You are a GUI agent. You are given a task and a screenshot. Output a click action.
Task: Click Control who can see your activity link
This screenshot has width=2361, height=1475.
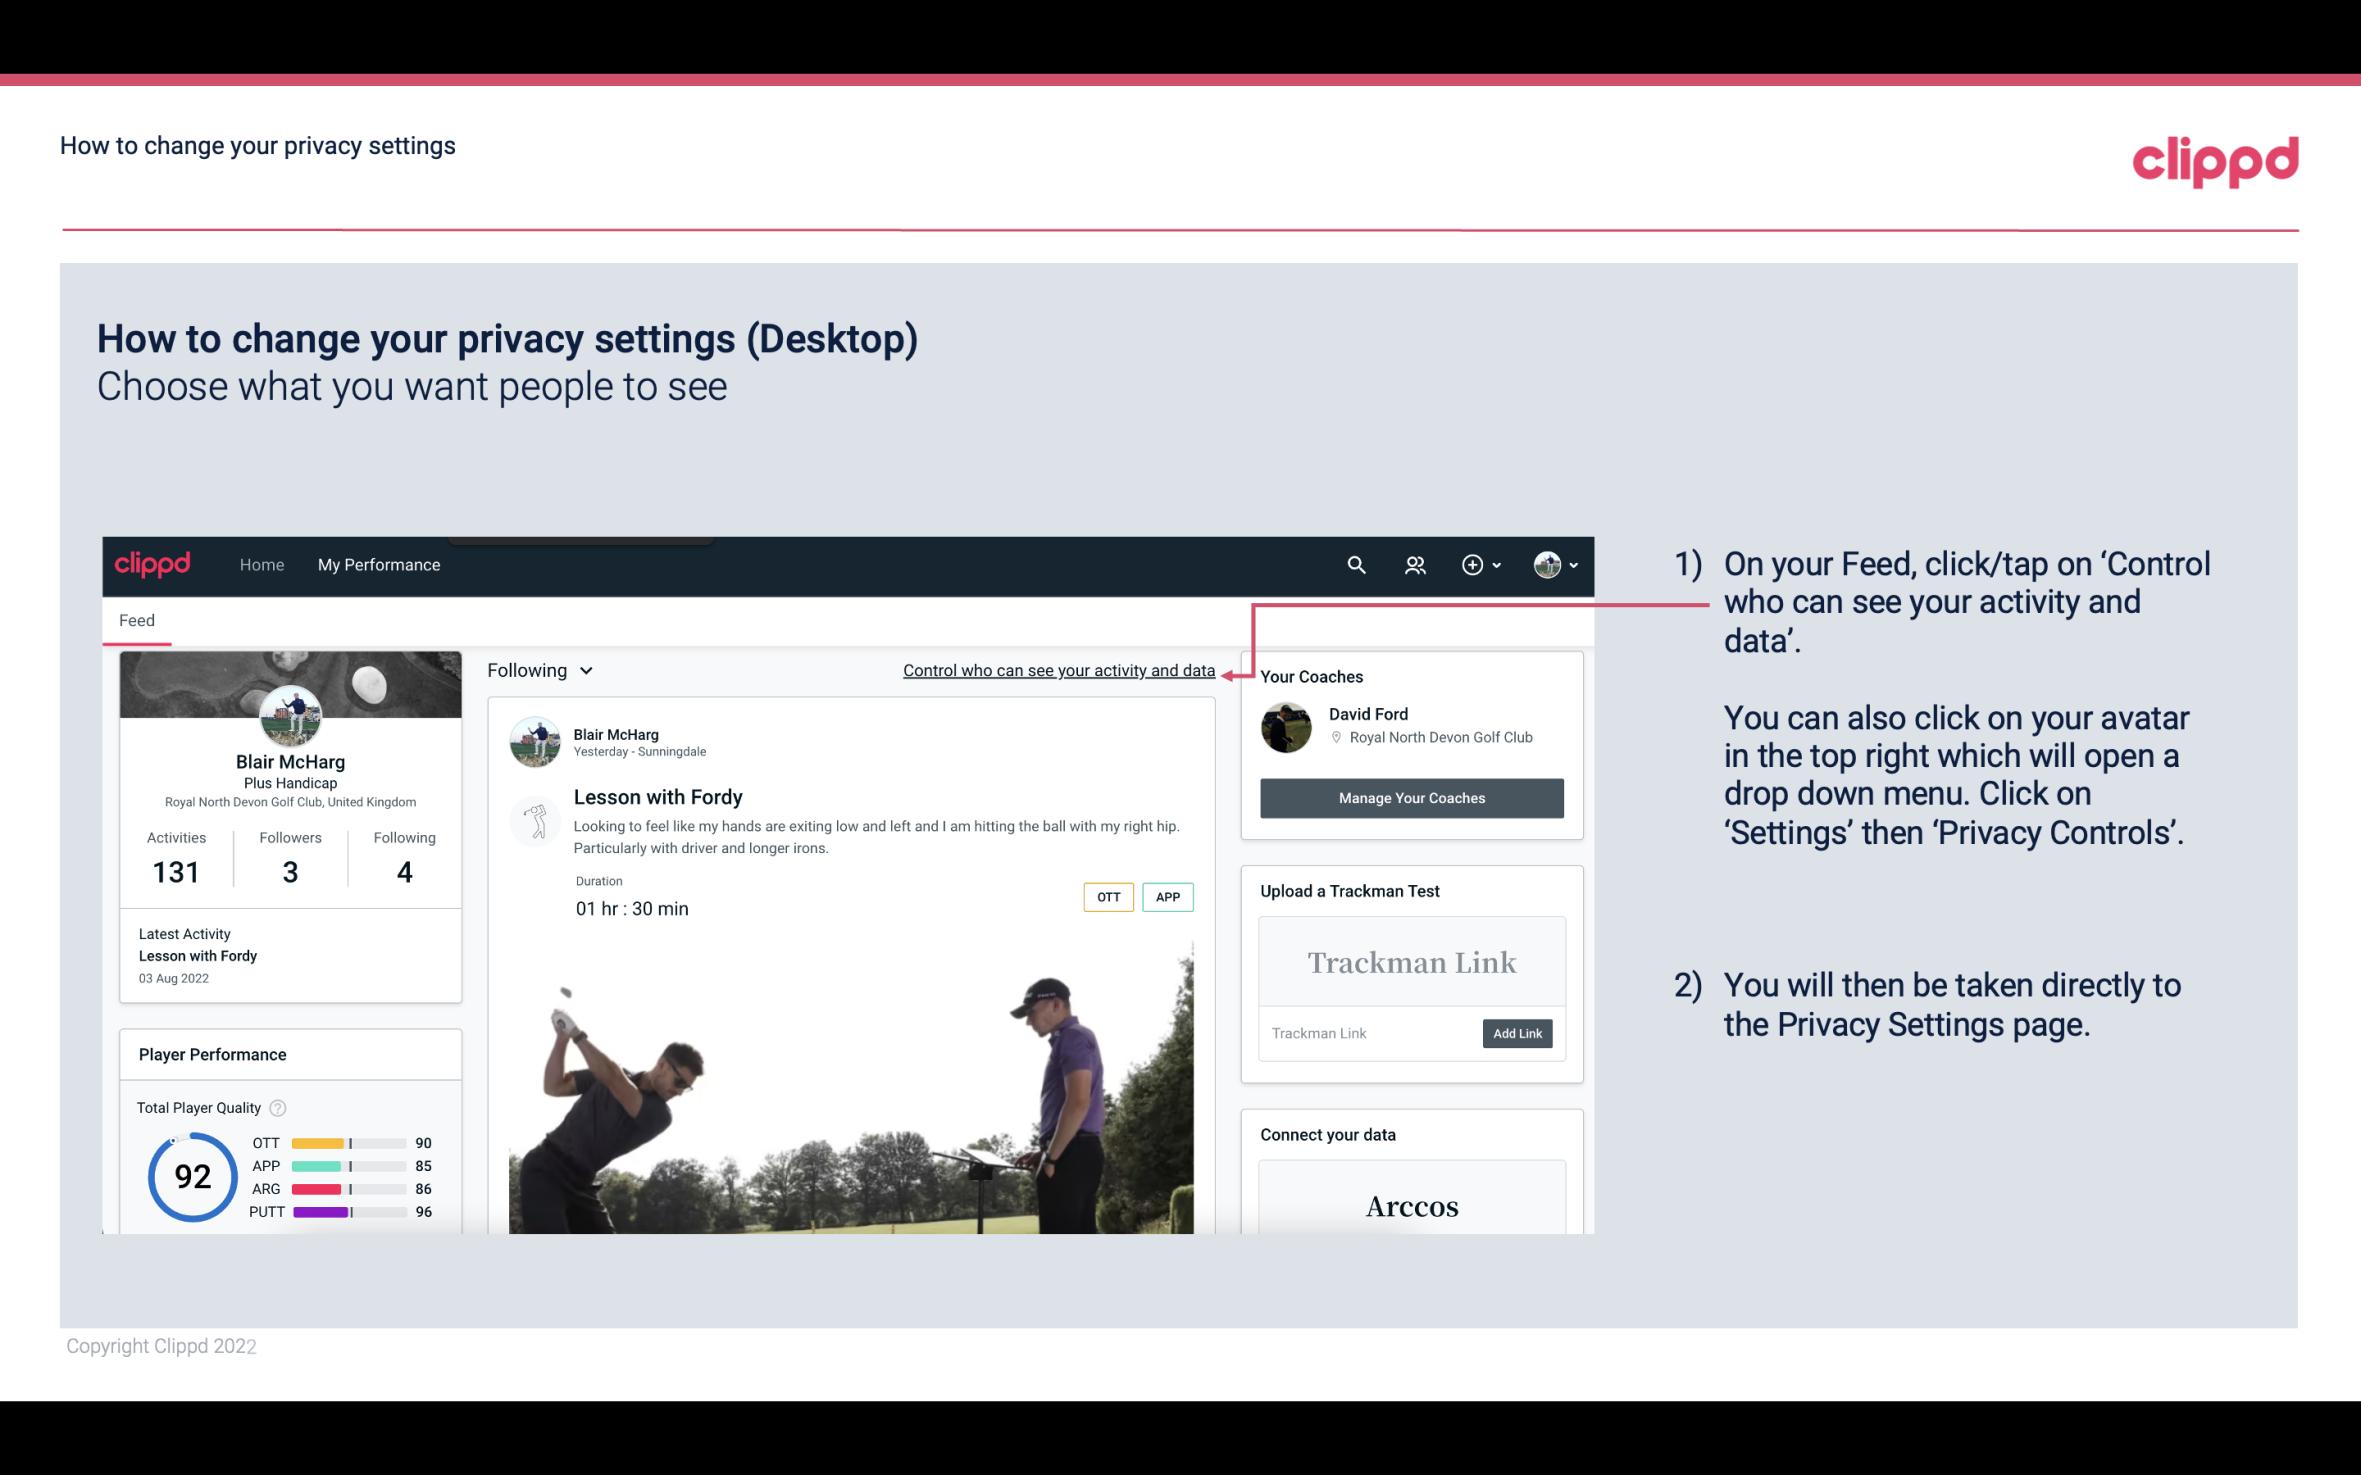coord(1058,668)
